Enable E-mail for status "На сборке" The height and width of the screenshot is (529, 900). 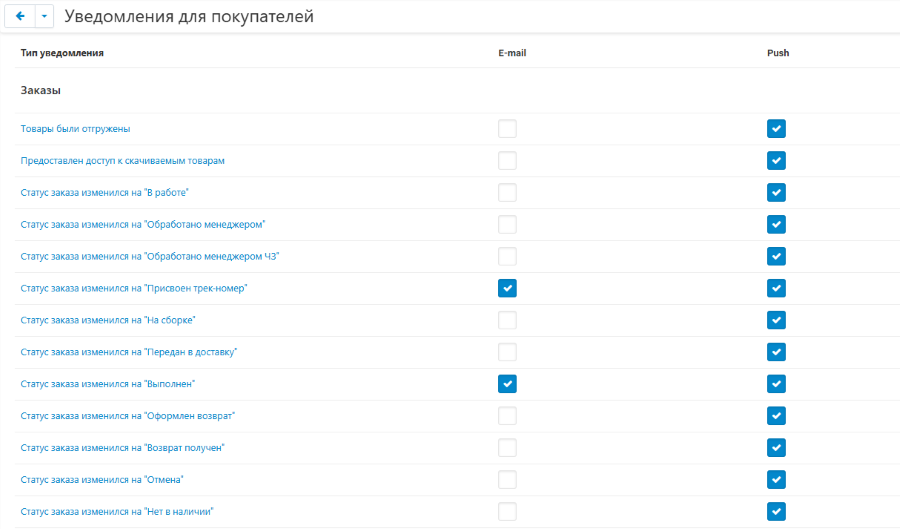[507, 320]
